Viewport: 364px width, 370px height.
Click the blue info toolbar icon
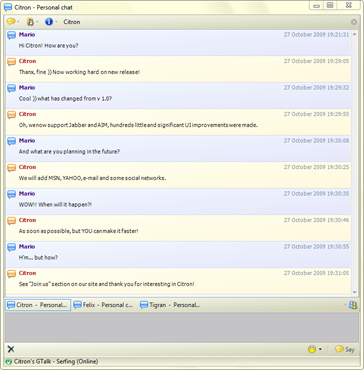click(49, 22)
